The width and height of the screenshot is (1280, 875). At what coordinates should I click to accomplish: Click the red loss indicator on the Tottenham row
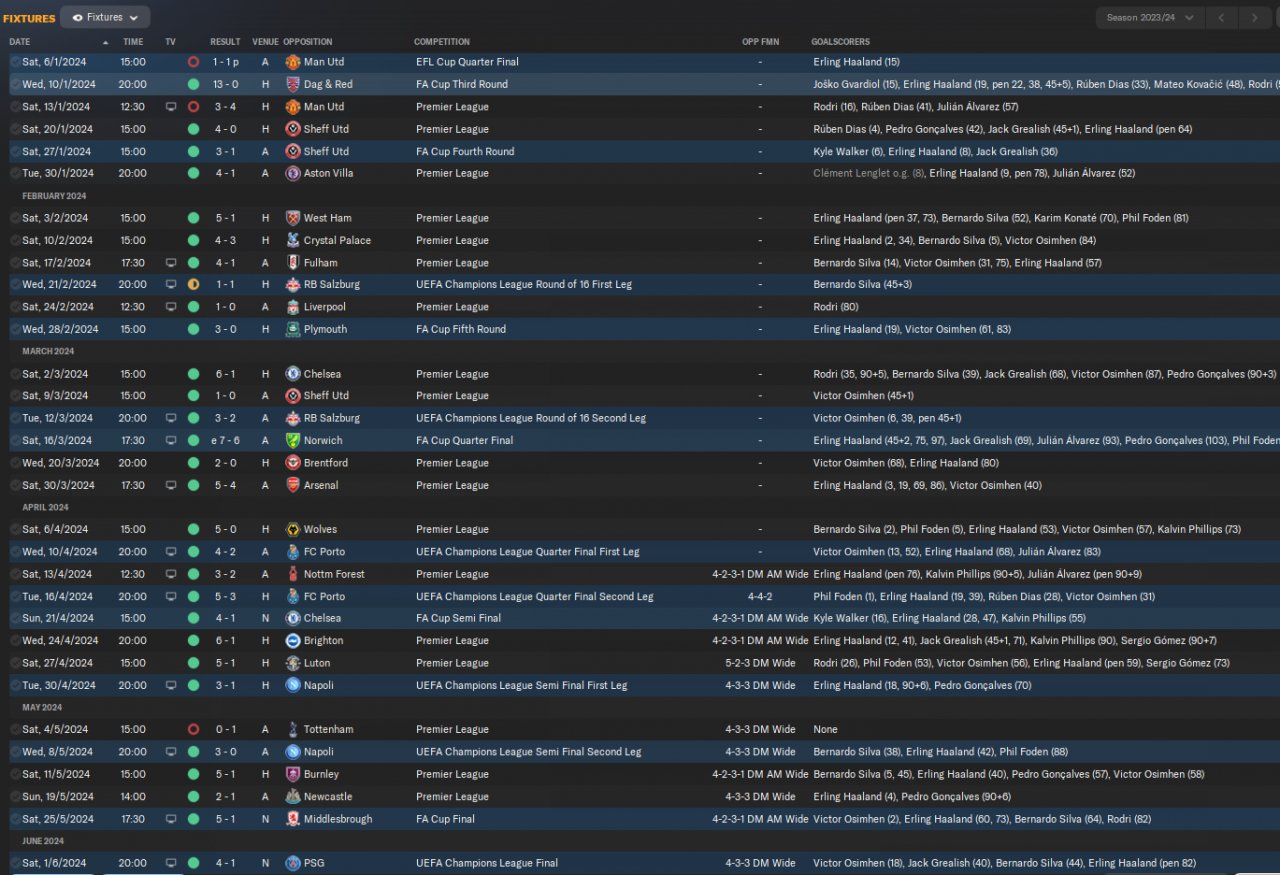click(x=193, y=729)
